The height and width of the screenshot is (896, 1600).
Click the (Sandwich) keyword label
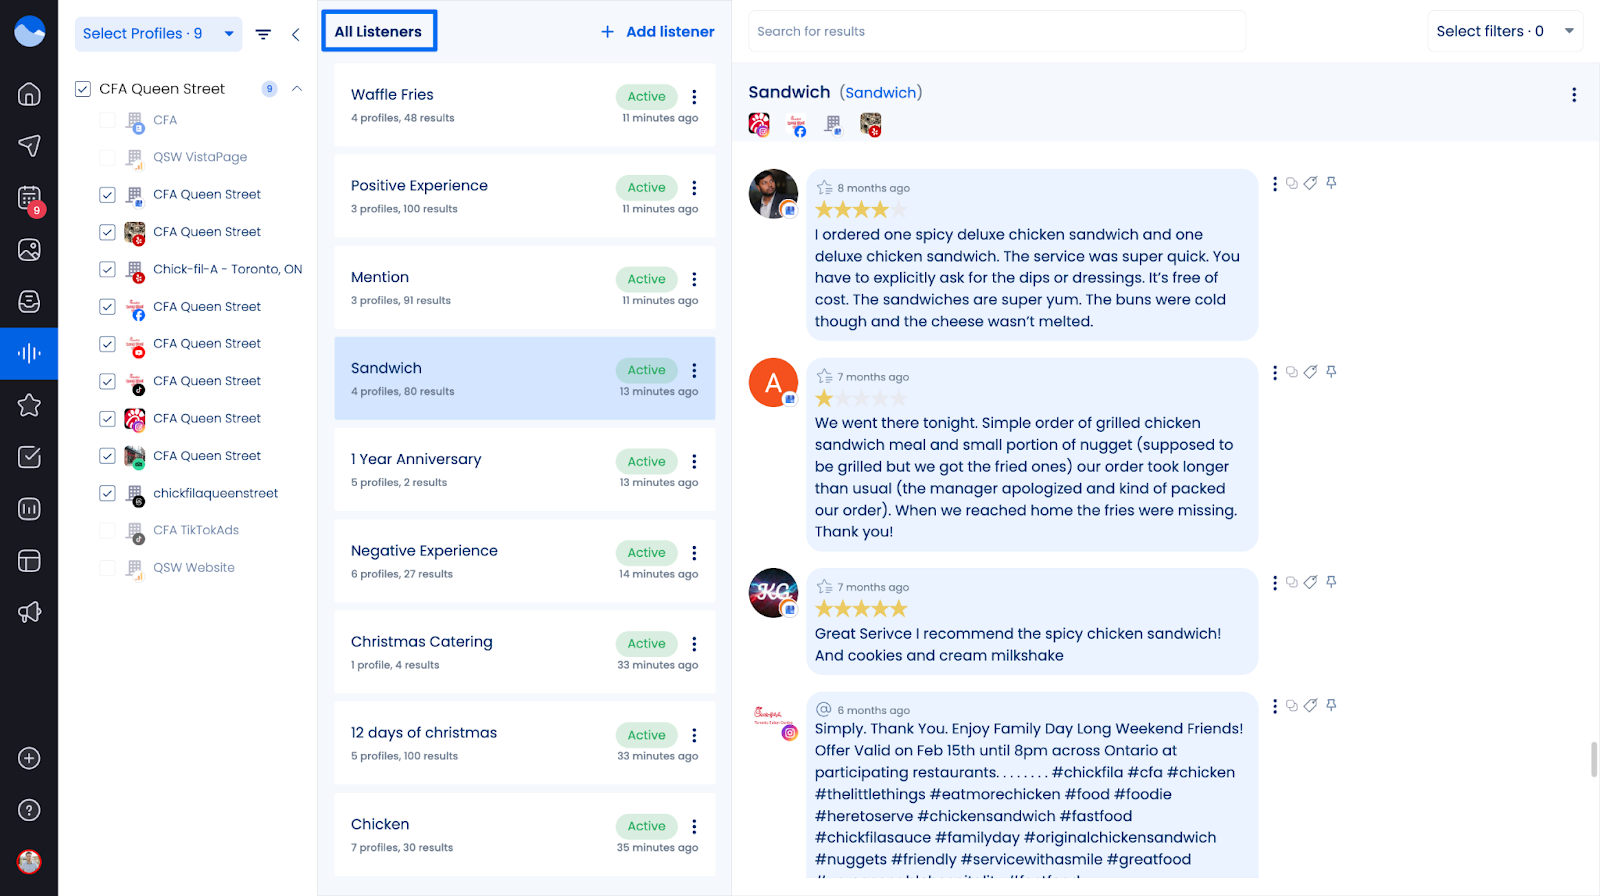point(881,93)
